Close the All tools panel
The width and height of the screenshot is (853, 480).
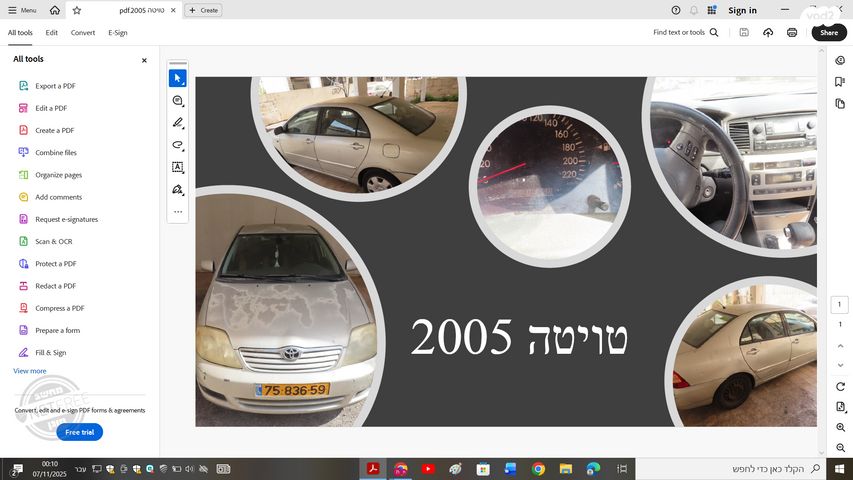pos(144,60)
